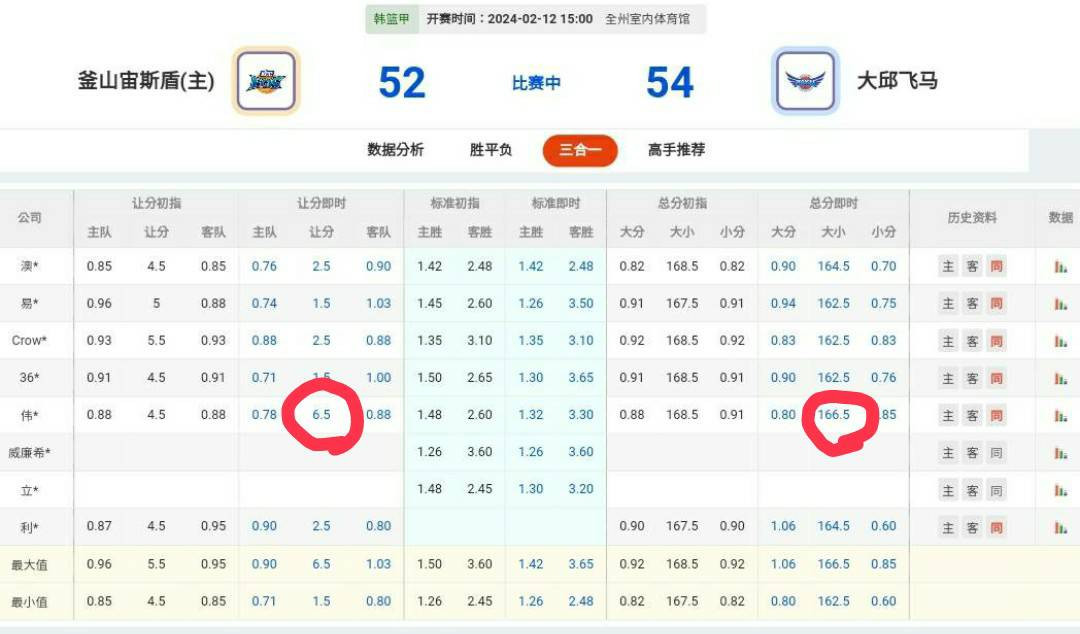Click the red 同 button in 36* row
This screenshot has height=634, width=1080.
coord(997,378)
